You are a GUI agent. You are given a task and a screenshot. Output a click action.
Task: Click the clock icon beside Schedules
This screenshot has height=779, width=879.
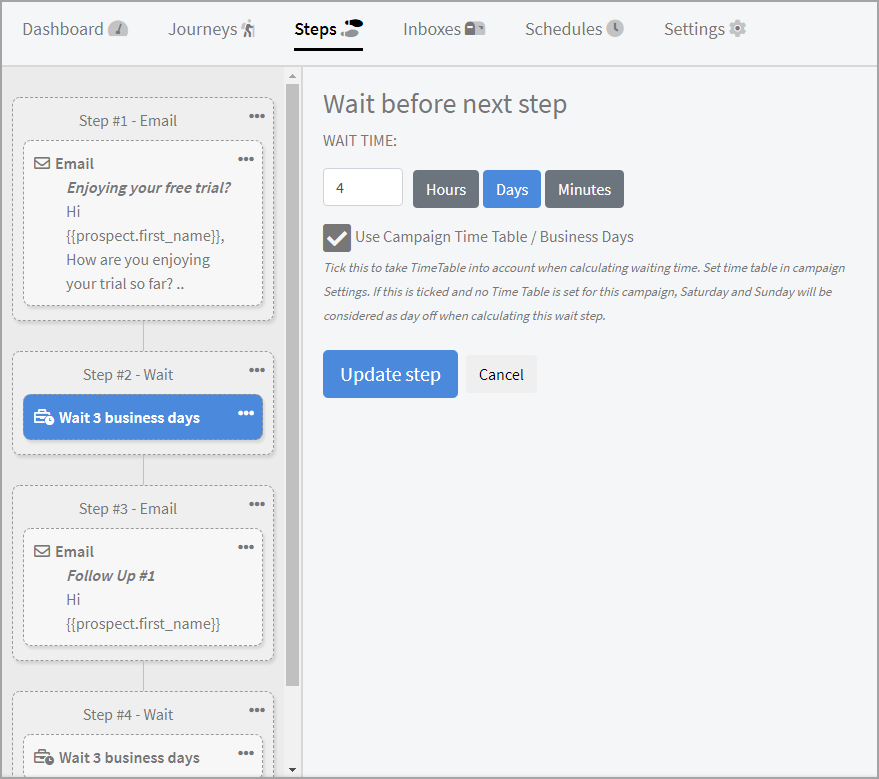tap(615, 28)
